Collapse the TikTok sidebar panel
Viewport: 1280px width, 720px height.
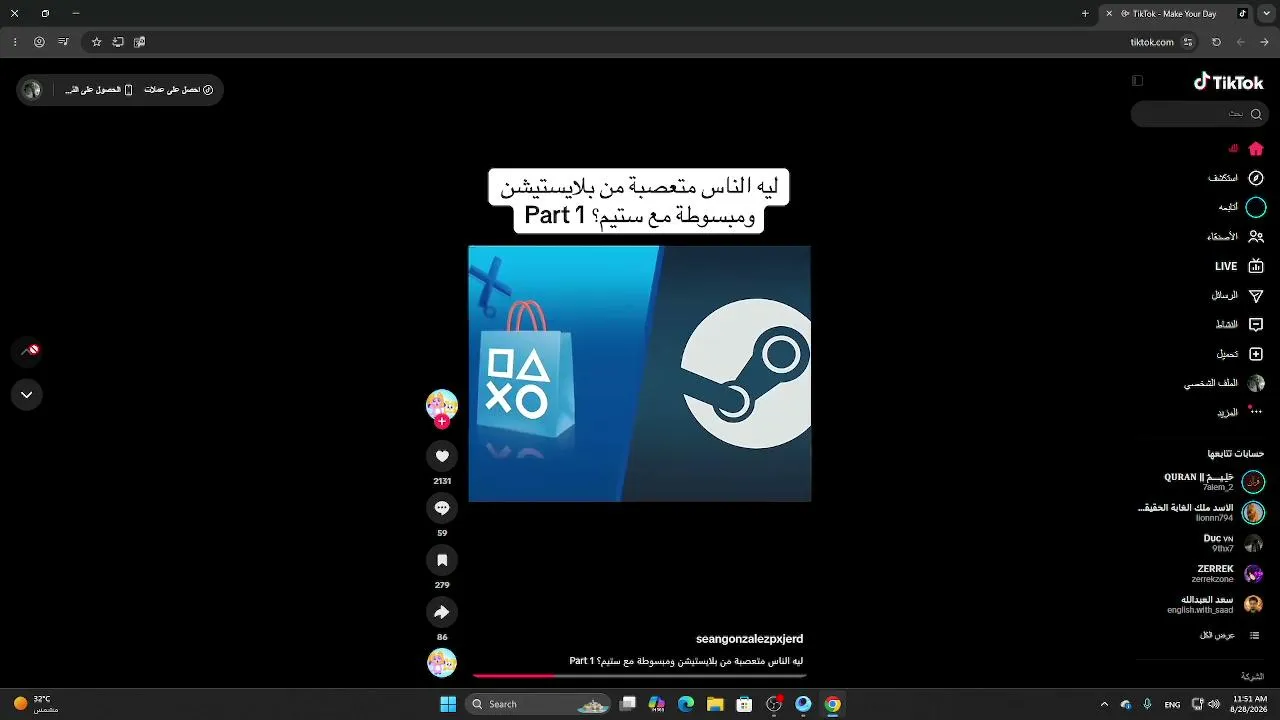(1137, 81)
